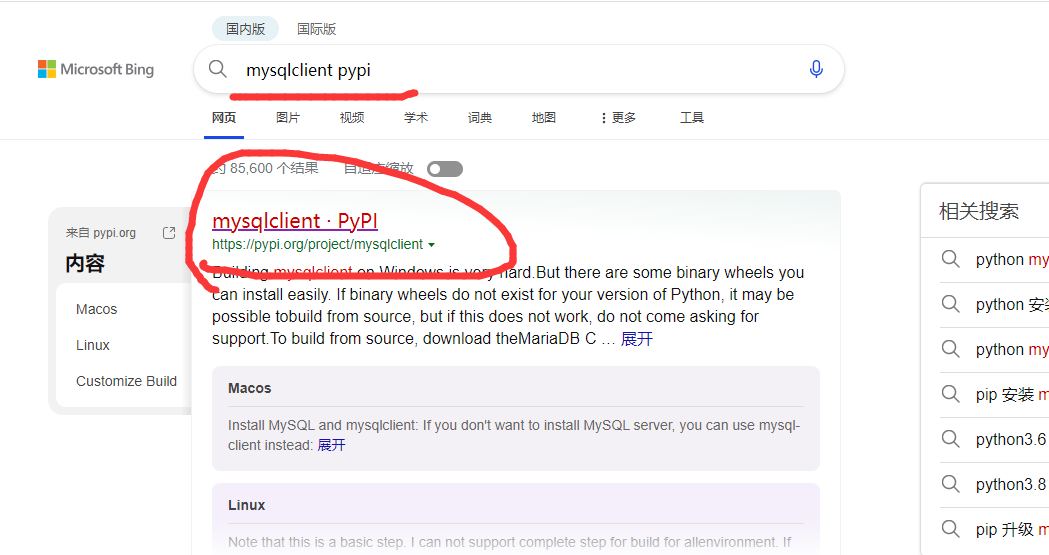The height and width of the screenshot is (555, 1049).
Task: Select the 学术 tab
Action: [x=415, y=118]
